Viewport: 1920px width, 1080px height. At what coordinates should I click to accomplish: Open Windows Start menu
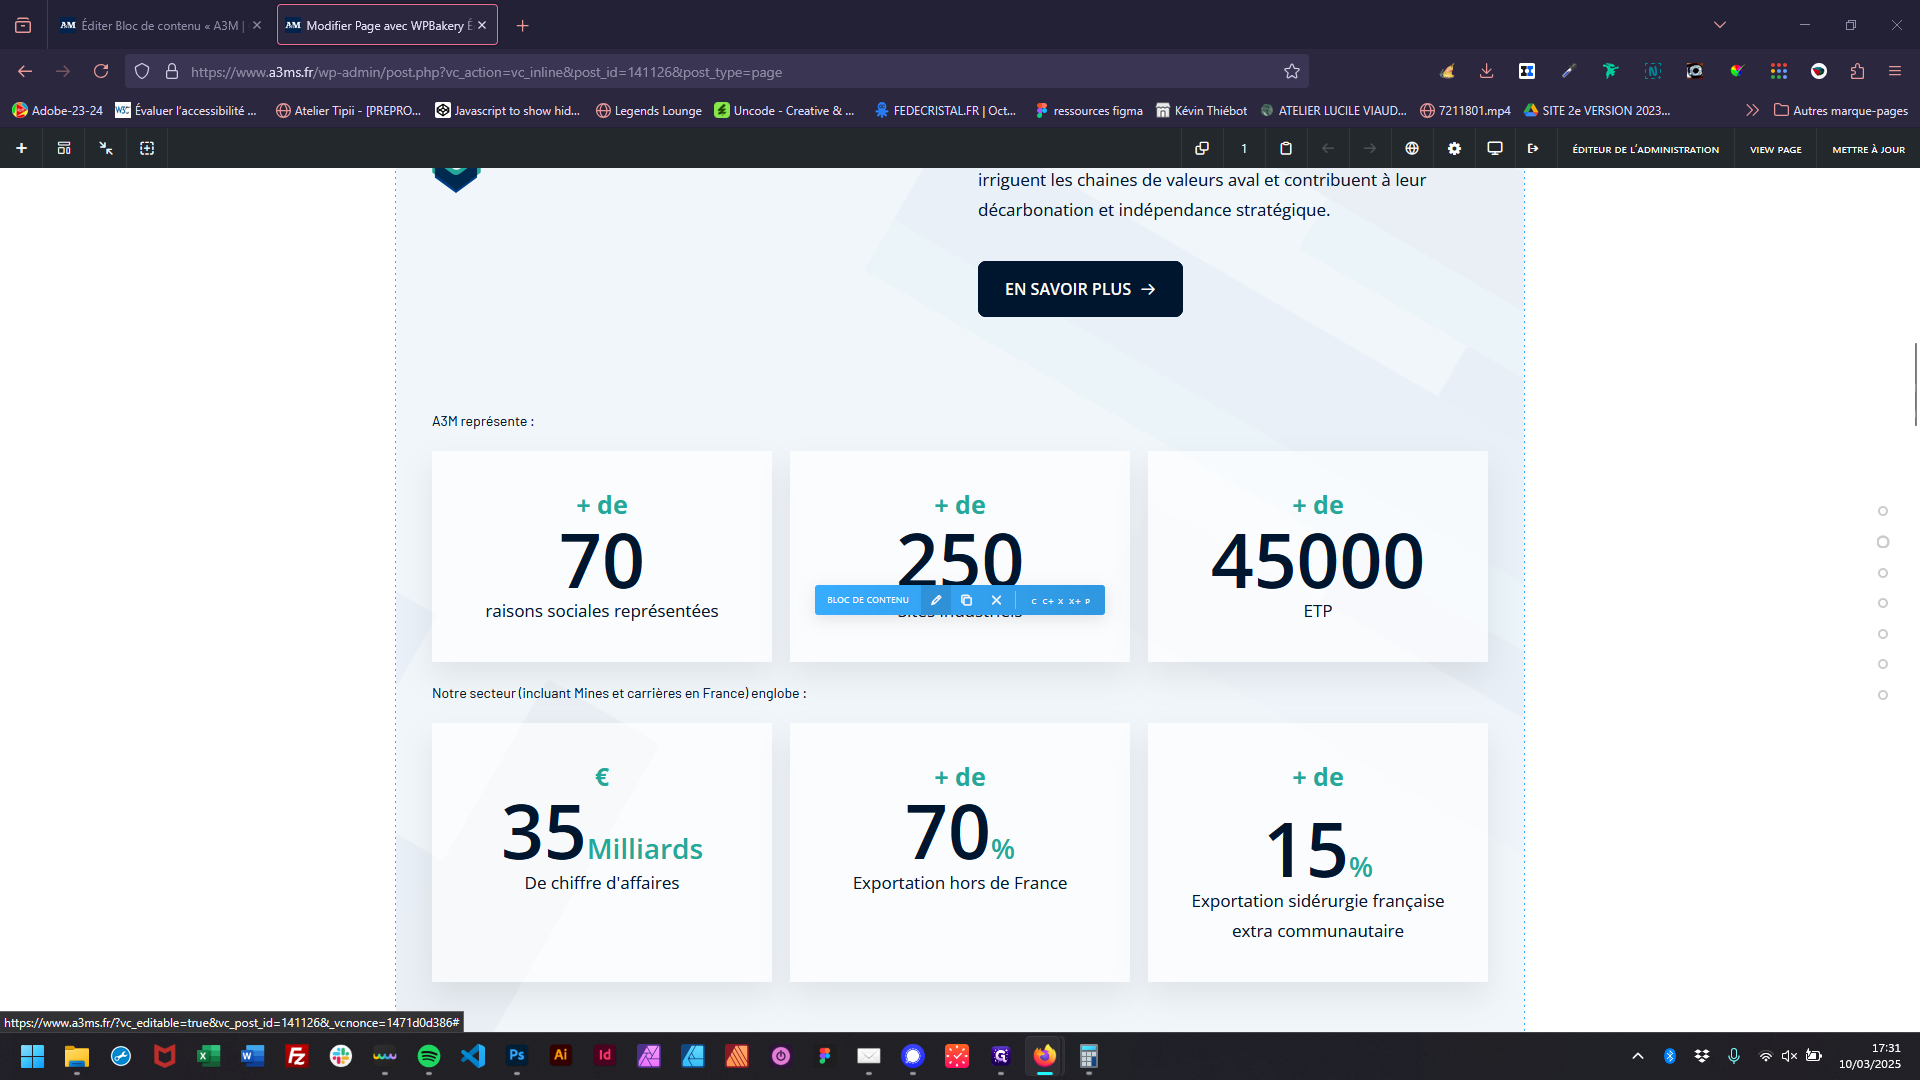point(32,1056)
